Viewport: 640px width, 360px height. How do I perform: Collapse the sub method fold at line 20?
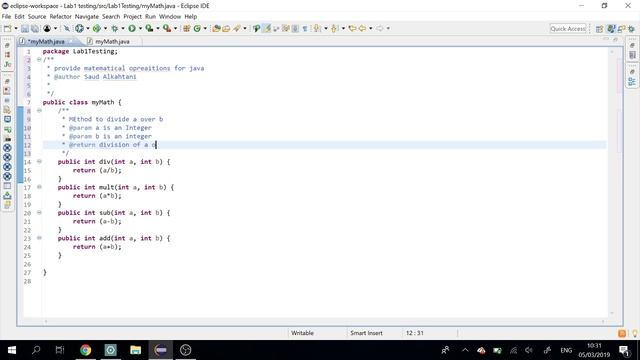tap(39, 212)
